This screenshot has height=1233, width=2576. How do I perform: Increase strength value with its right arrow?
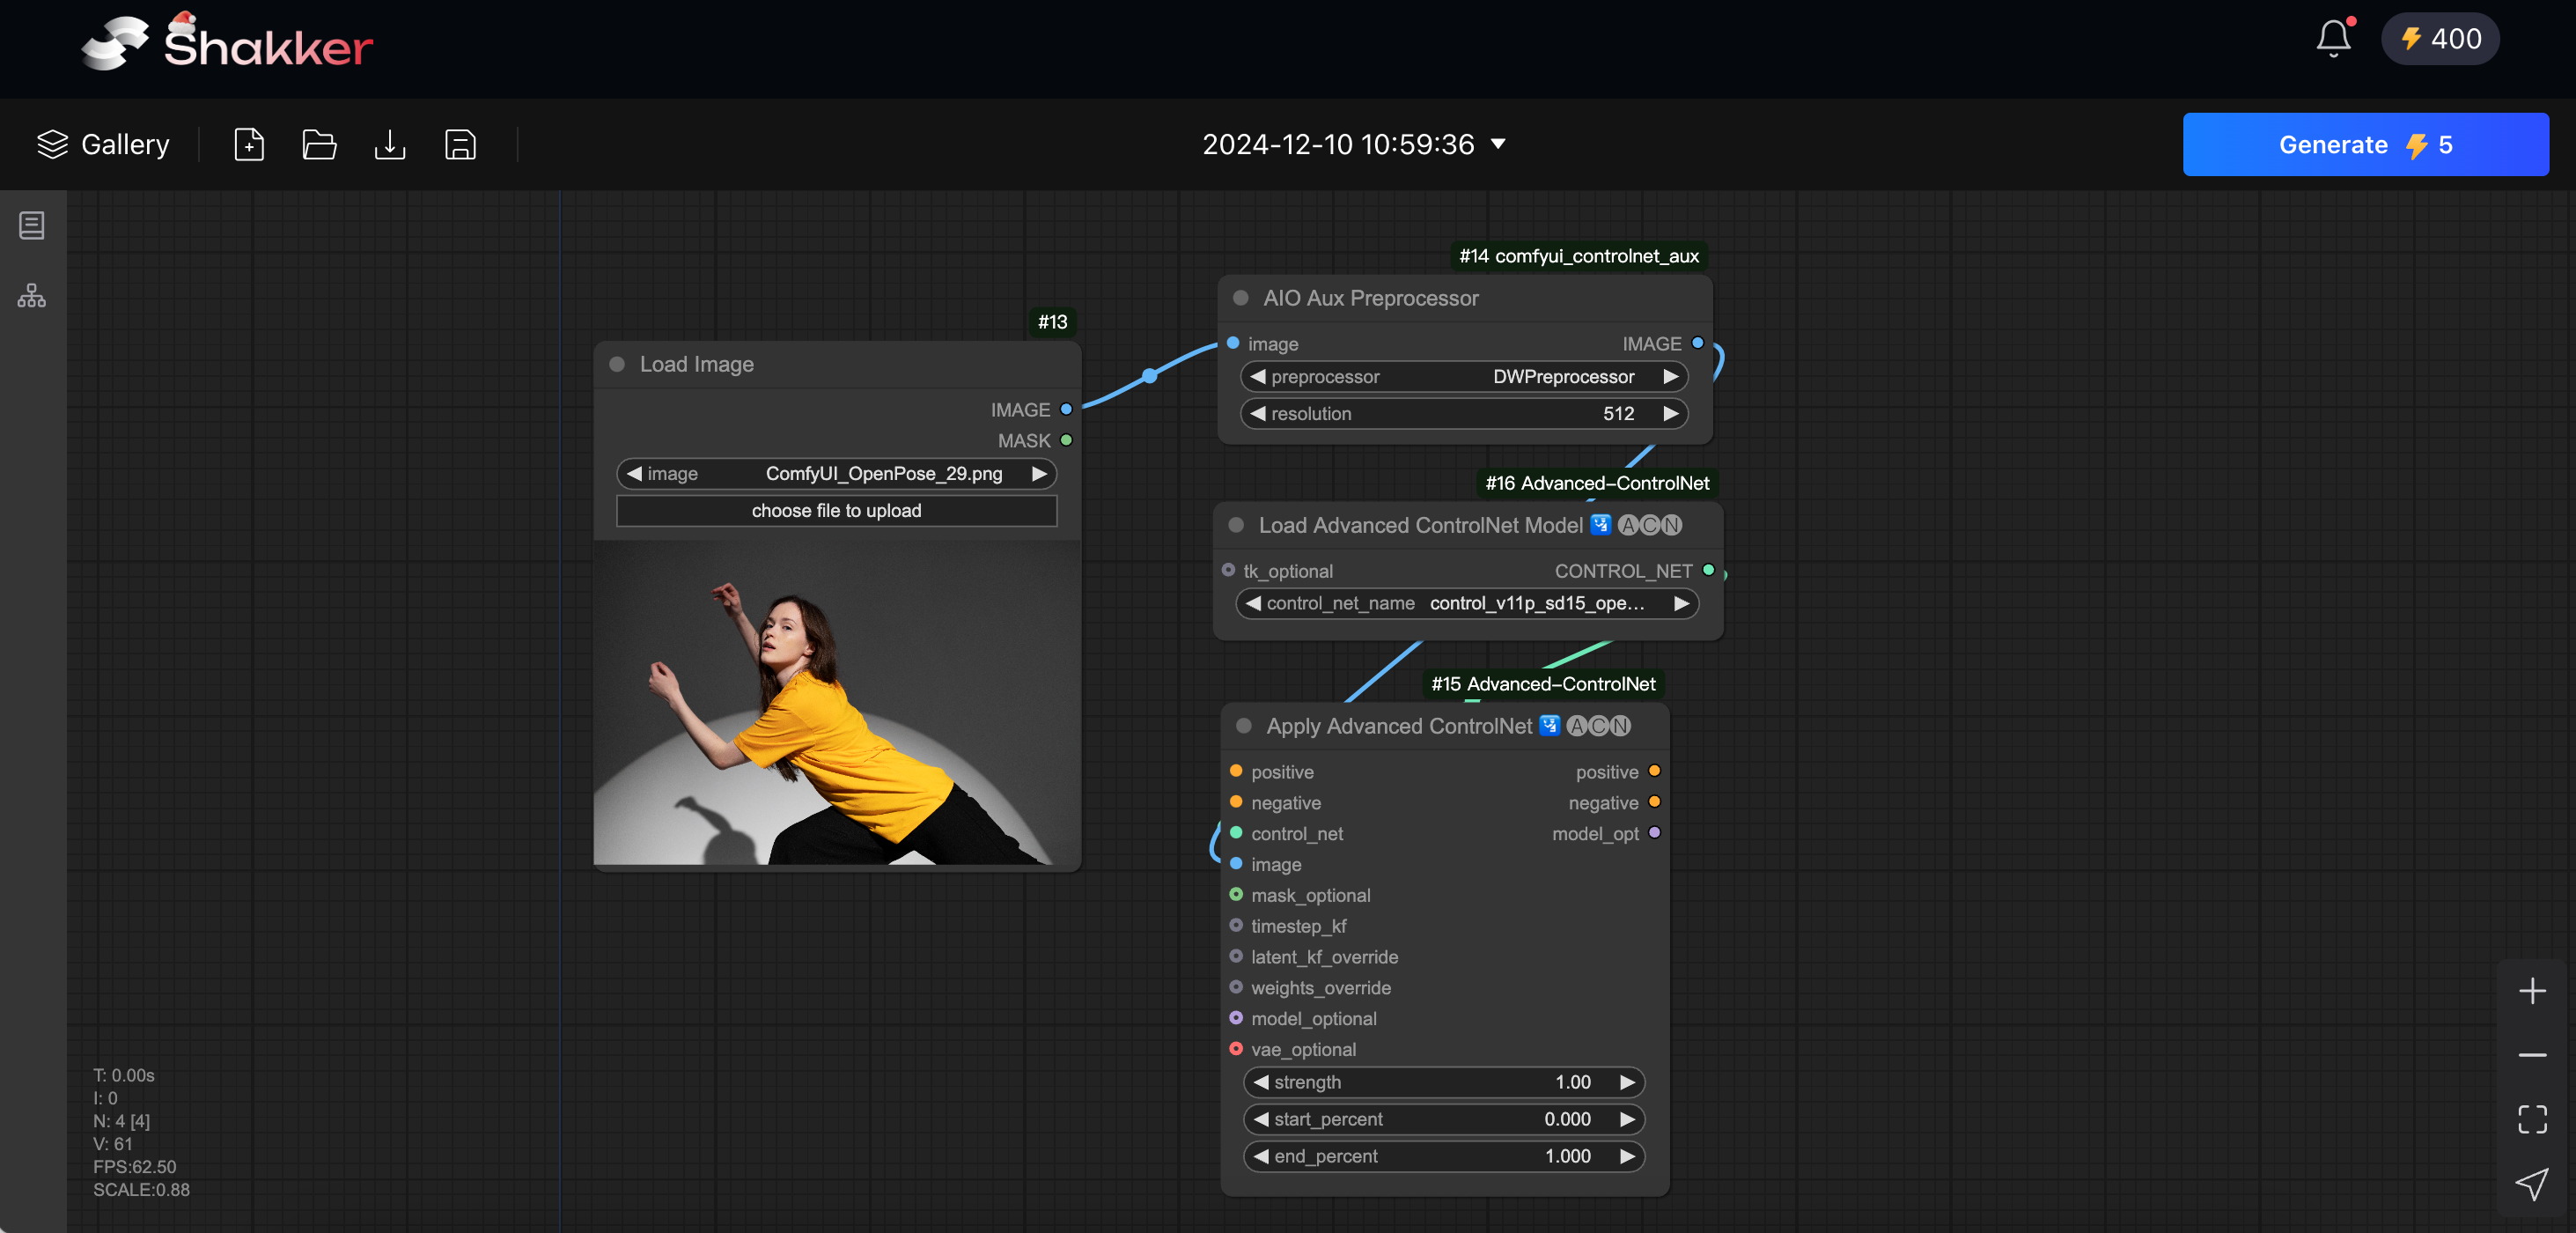[x=1626, y=1082]
